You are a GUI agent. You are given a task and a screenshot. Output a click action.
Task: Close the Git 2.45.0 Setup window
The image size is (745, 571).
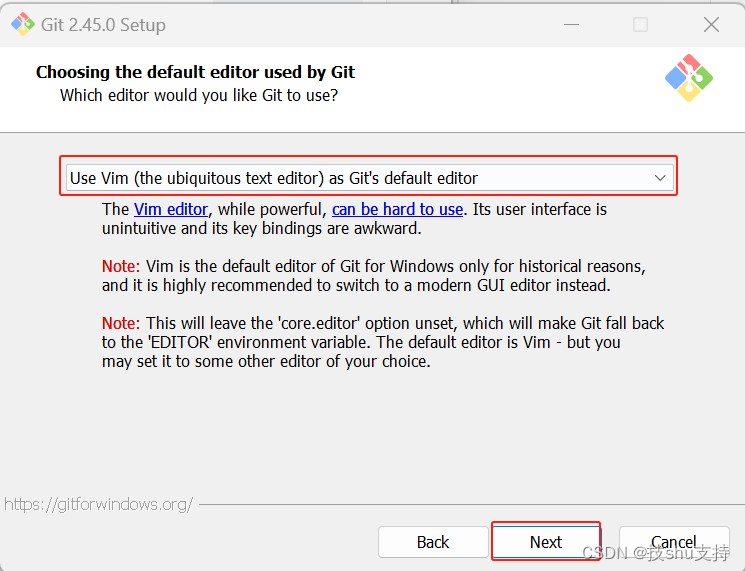pos(711,24)
